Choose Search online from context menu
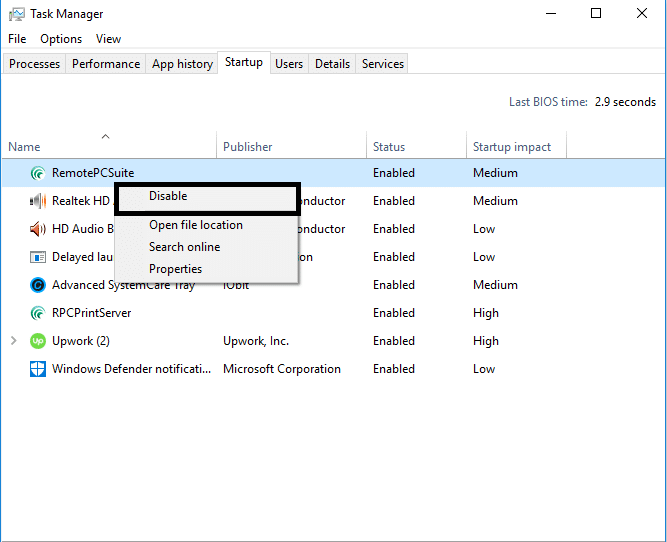This screenshot has width=667, height=542. [x=185, y=247]
